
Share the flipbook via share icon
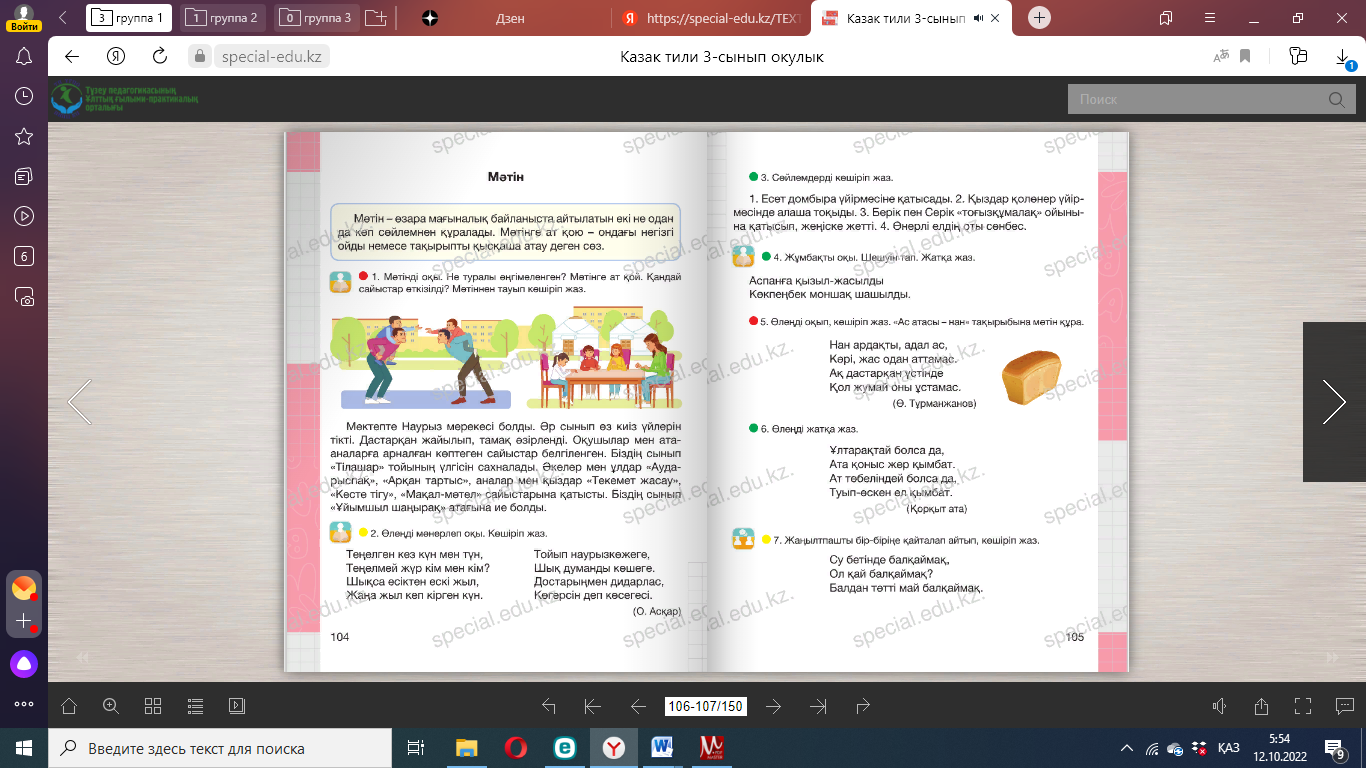pyautogui.click(x=1261, y=706)
